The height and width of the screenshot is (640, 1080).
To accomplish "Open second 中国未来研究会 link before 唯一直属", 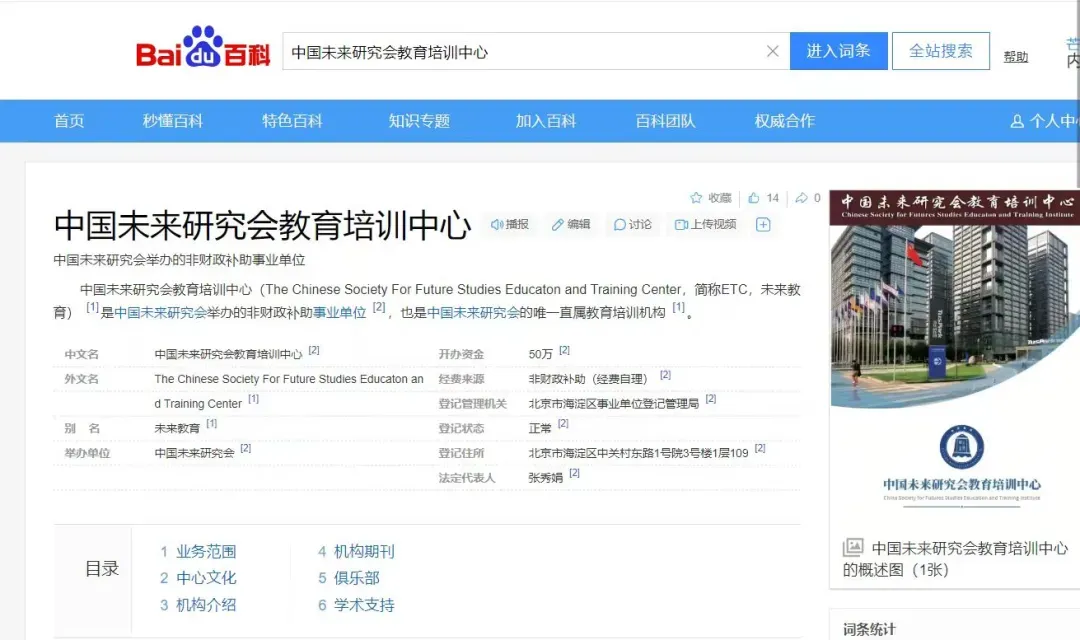I will [472, 313].
